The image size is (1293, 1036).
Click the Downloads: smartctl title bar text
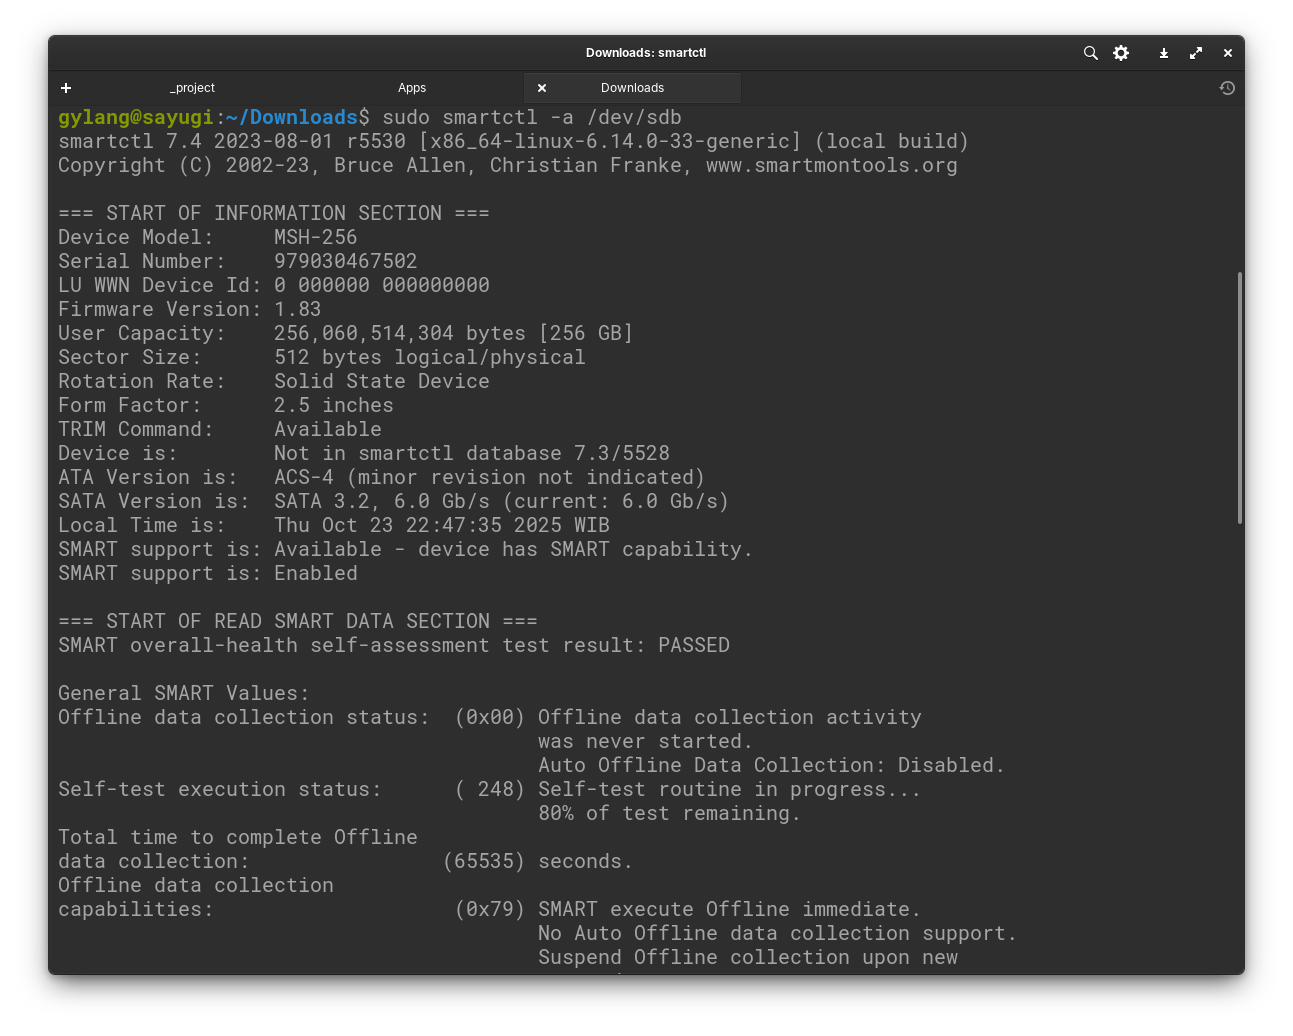pyautogui.click(x=645, y=52)
